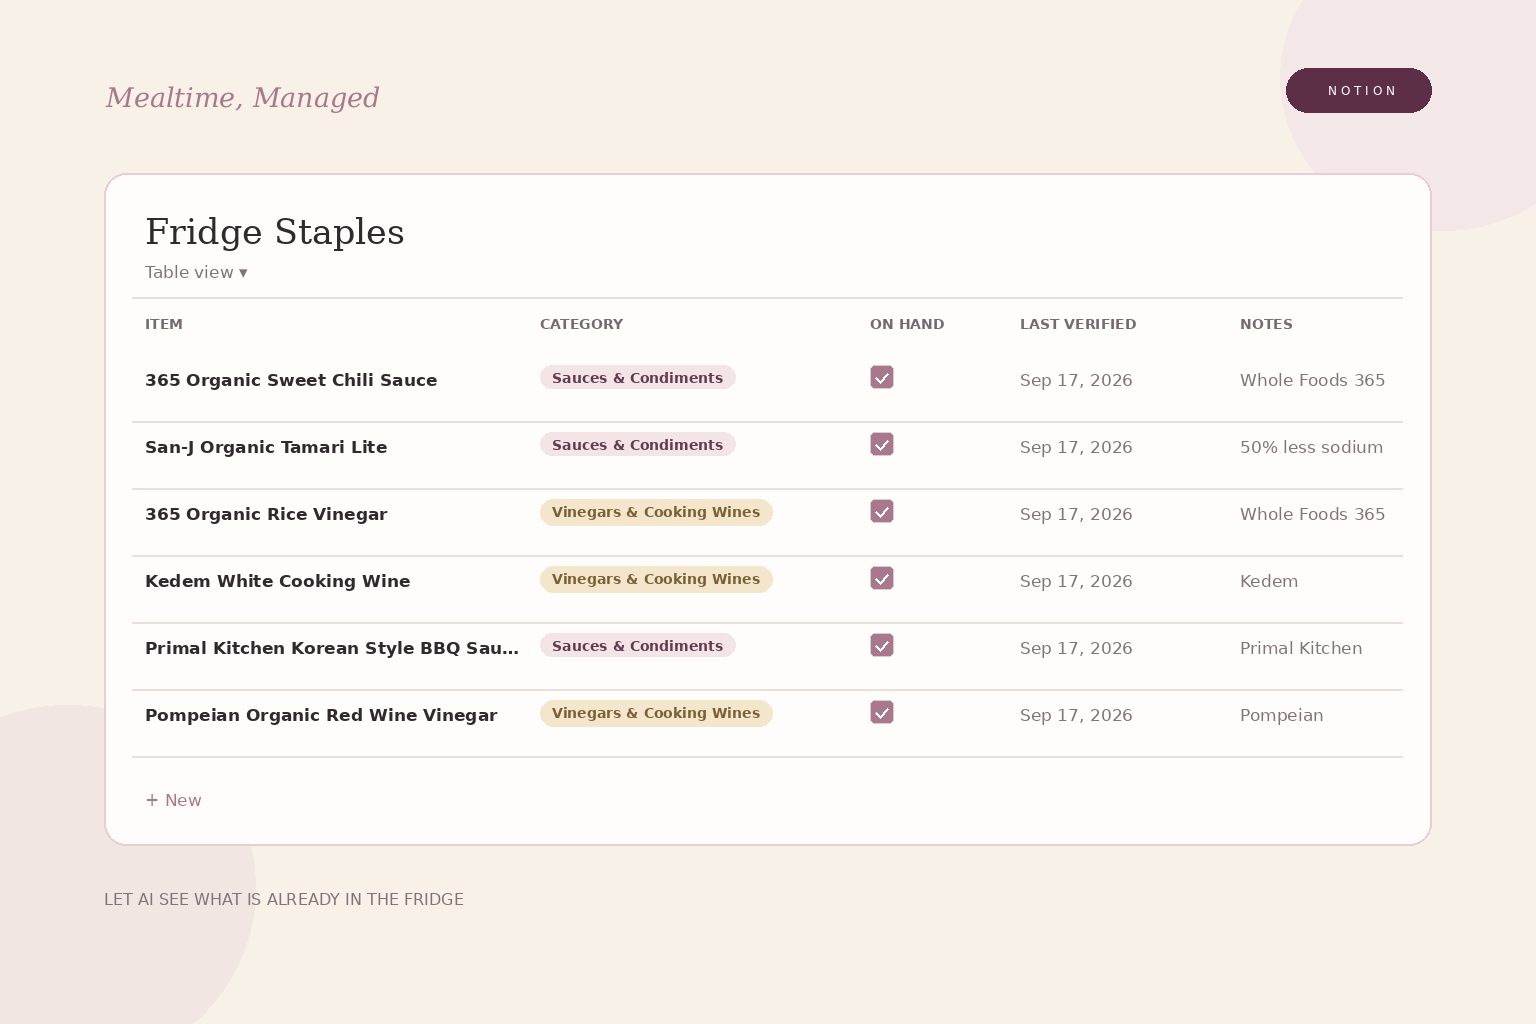Toggle On Hand checkbox for Kedem White Cooking Wine
The width and height of the screenshot is (1536, 1024).
(882, 578)
